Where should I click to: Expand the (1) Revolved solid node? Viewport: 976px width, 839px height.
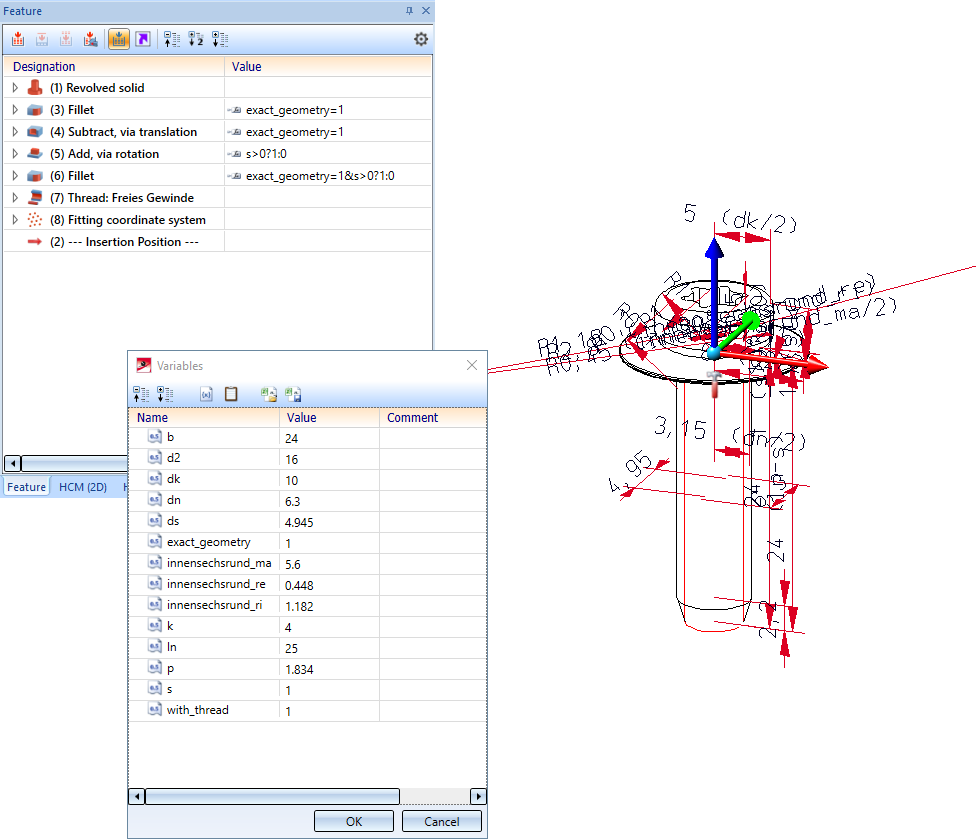coord(15,88)
